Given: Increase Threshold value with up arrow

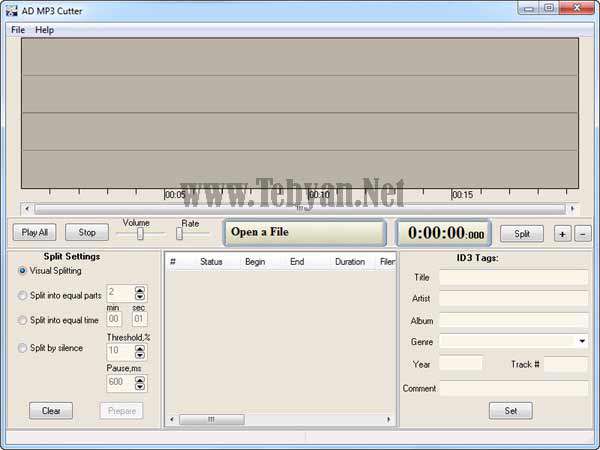Looking at the screenshot, I should pyautogui.click(x=140, y=348).
